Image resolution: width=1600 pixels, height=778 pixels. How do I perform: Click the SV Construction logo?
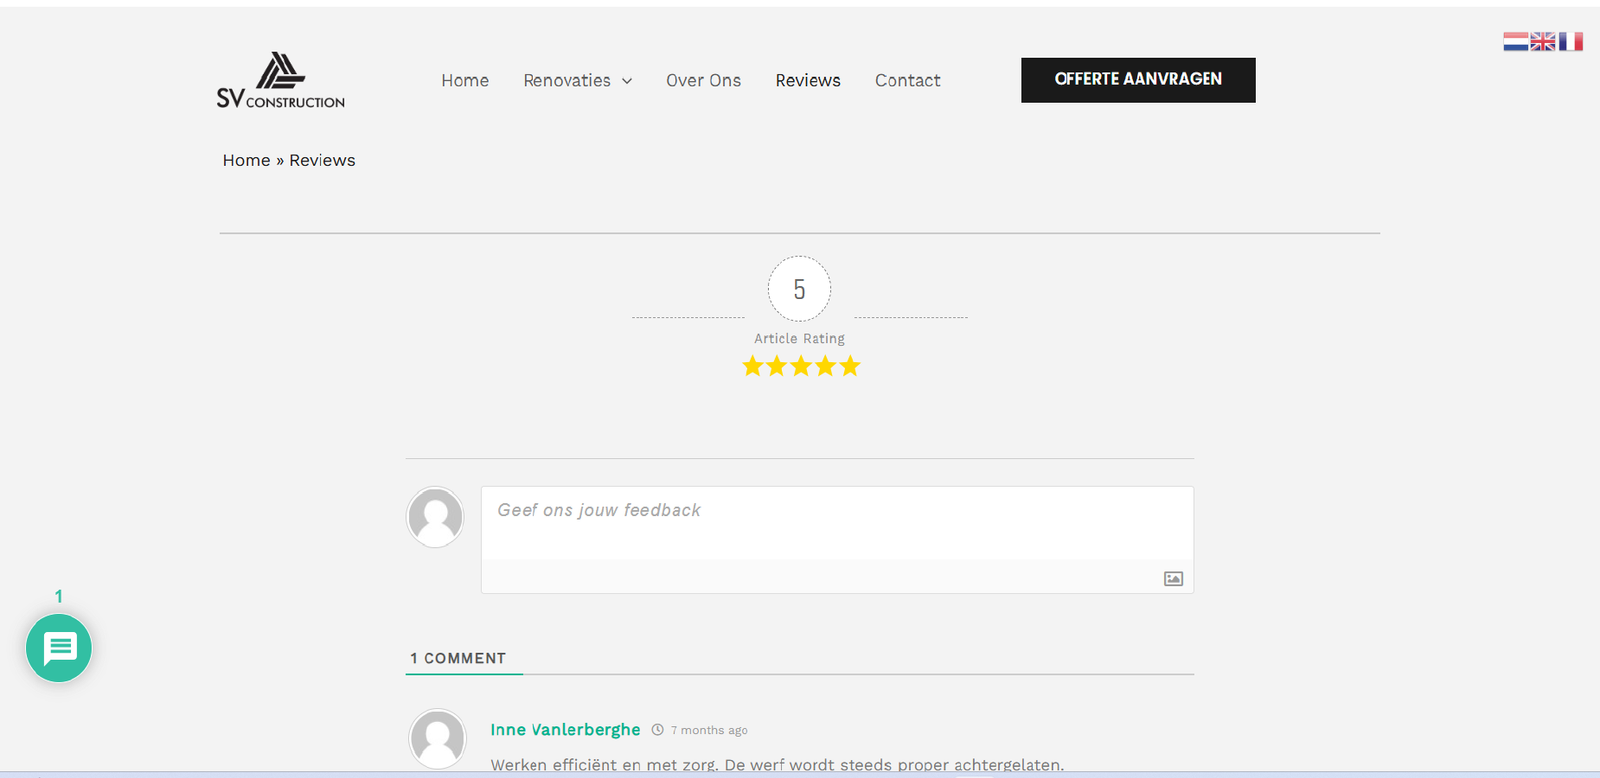click(280, 81)
